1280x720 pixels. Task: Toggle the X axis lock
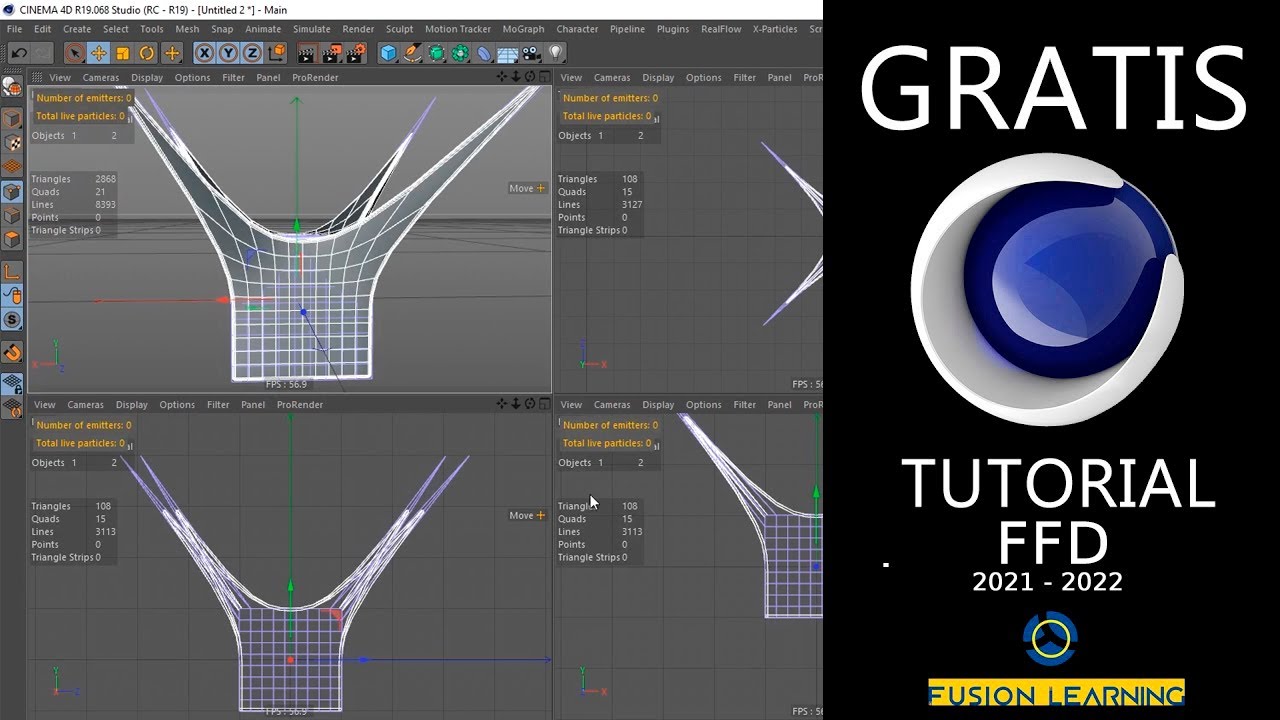coord(205,53)
